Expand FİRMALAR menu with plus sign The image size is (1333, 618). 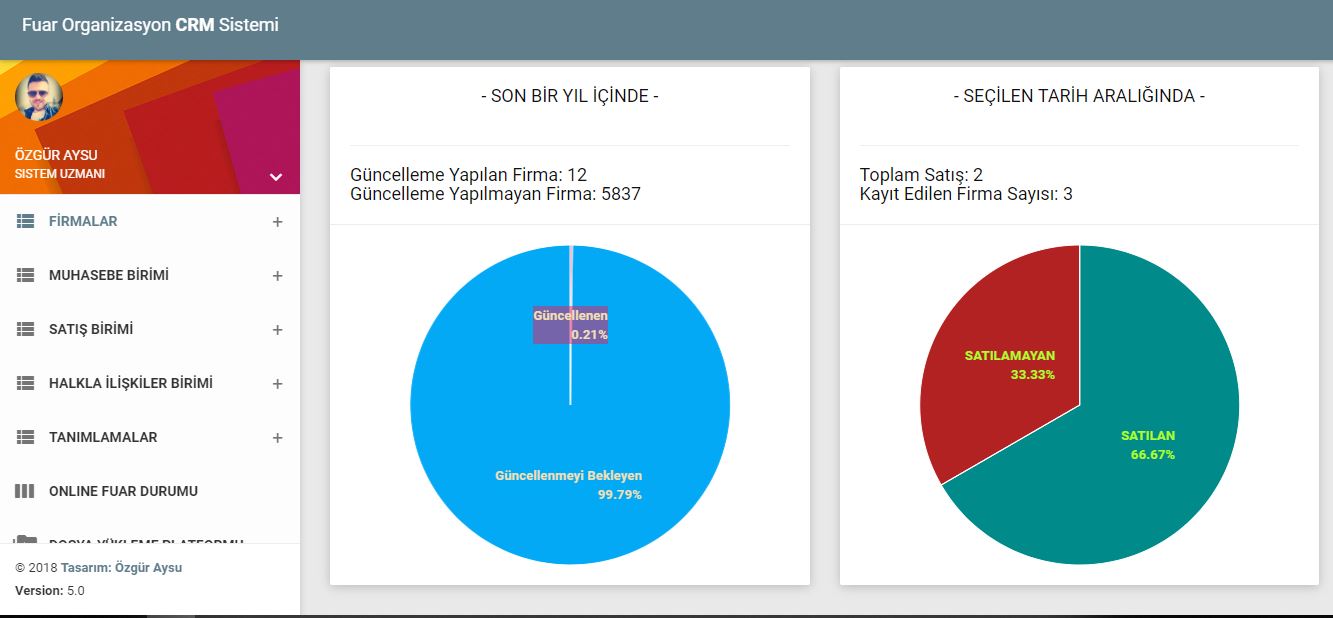(278, 222)
